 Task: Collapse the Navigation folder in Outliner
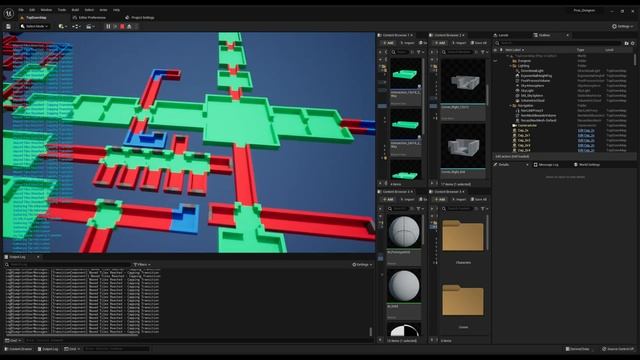coord(510,106)
